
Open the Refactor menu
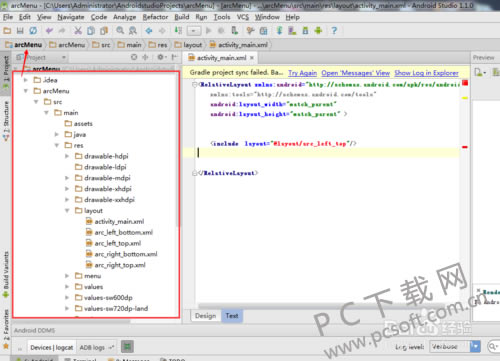click(155, 17)
